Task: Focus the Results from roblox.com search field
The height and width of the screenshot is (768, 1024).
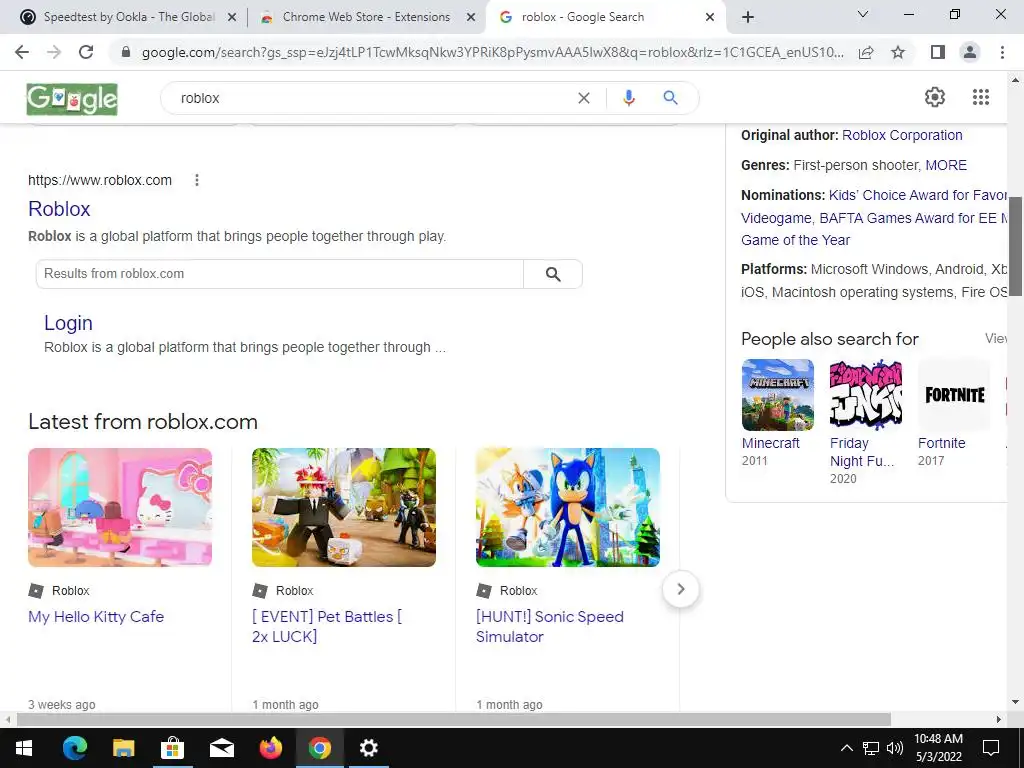Action: [x=280, y=274]
